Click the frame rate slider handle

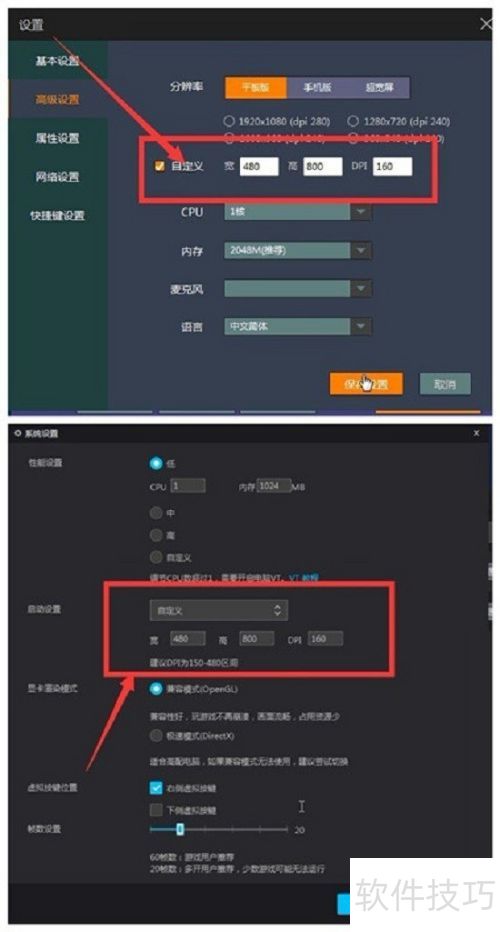(x=180, y=829)
